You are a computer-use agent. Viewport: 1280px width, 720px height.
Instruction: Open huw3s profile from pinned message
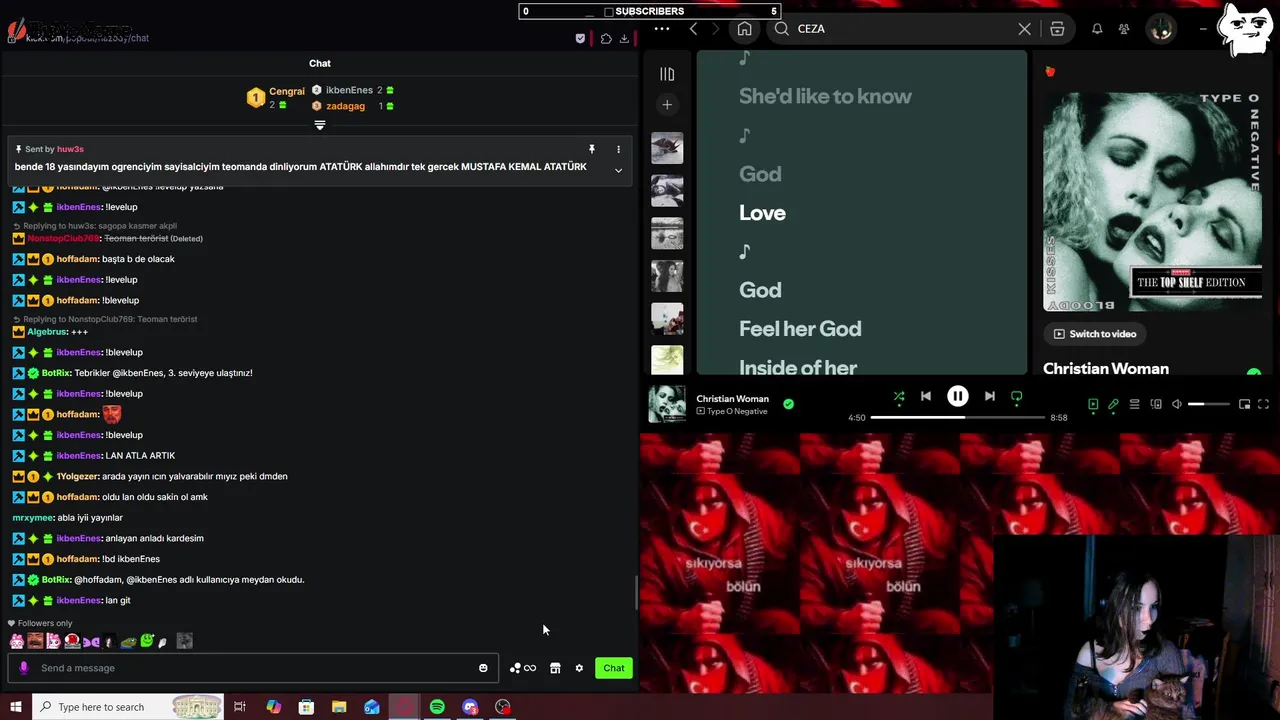coord(70,149)
